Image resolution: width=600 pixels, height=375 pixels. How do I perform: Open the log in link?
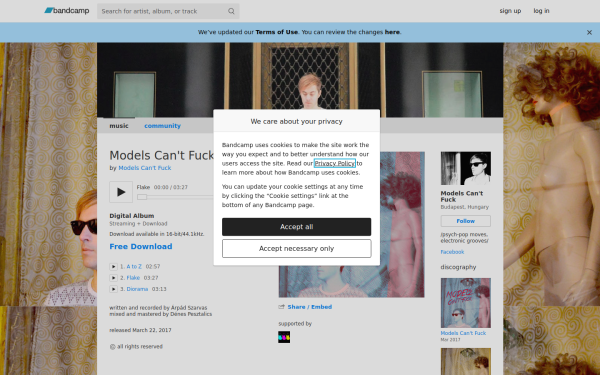tap(541, 11)
